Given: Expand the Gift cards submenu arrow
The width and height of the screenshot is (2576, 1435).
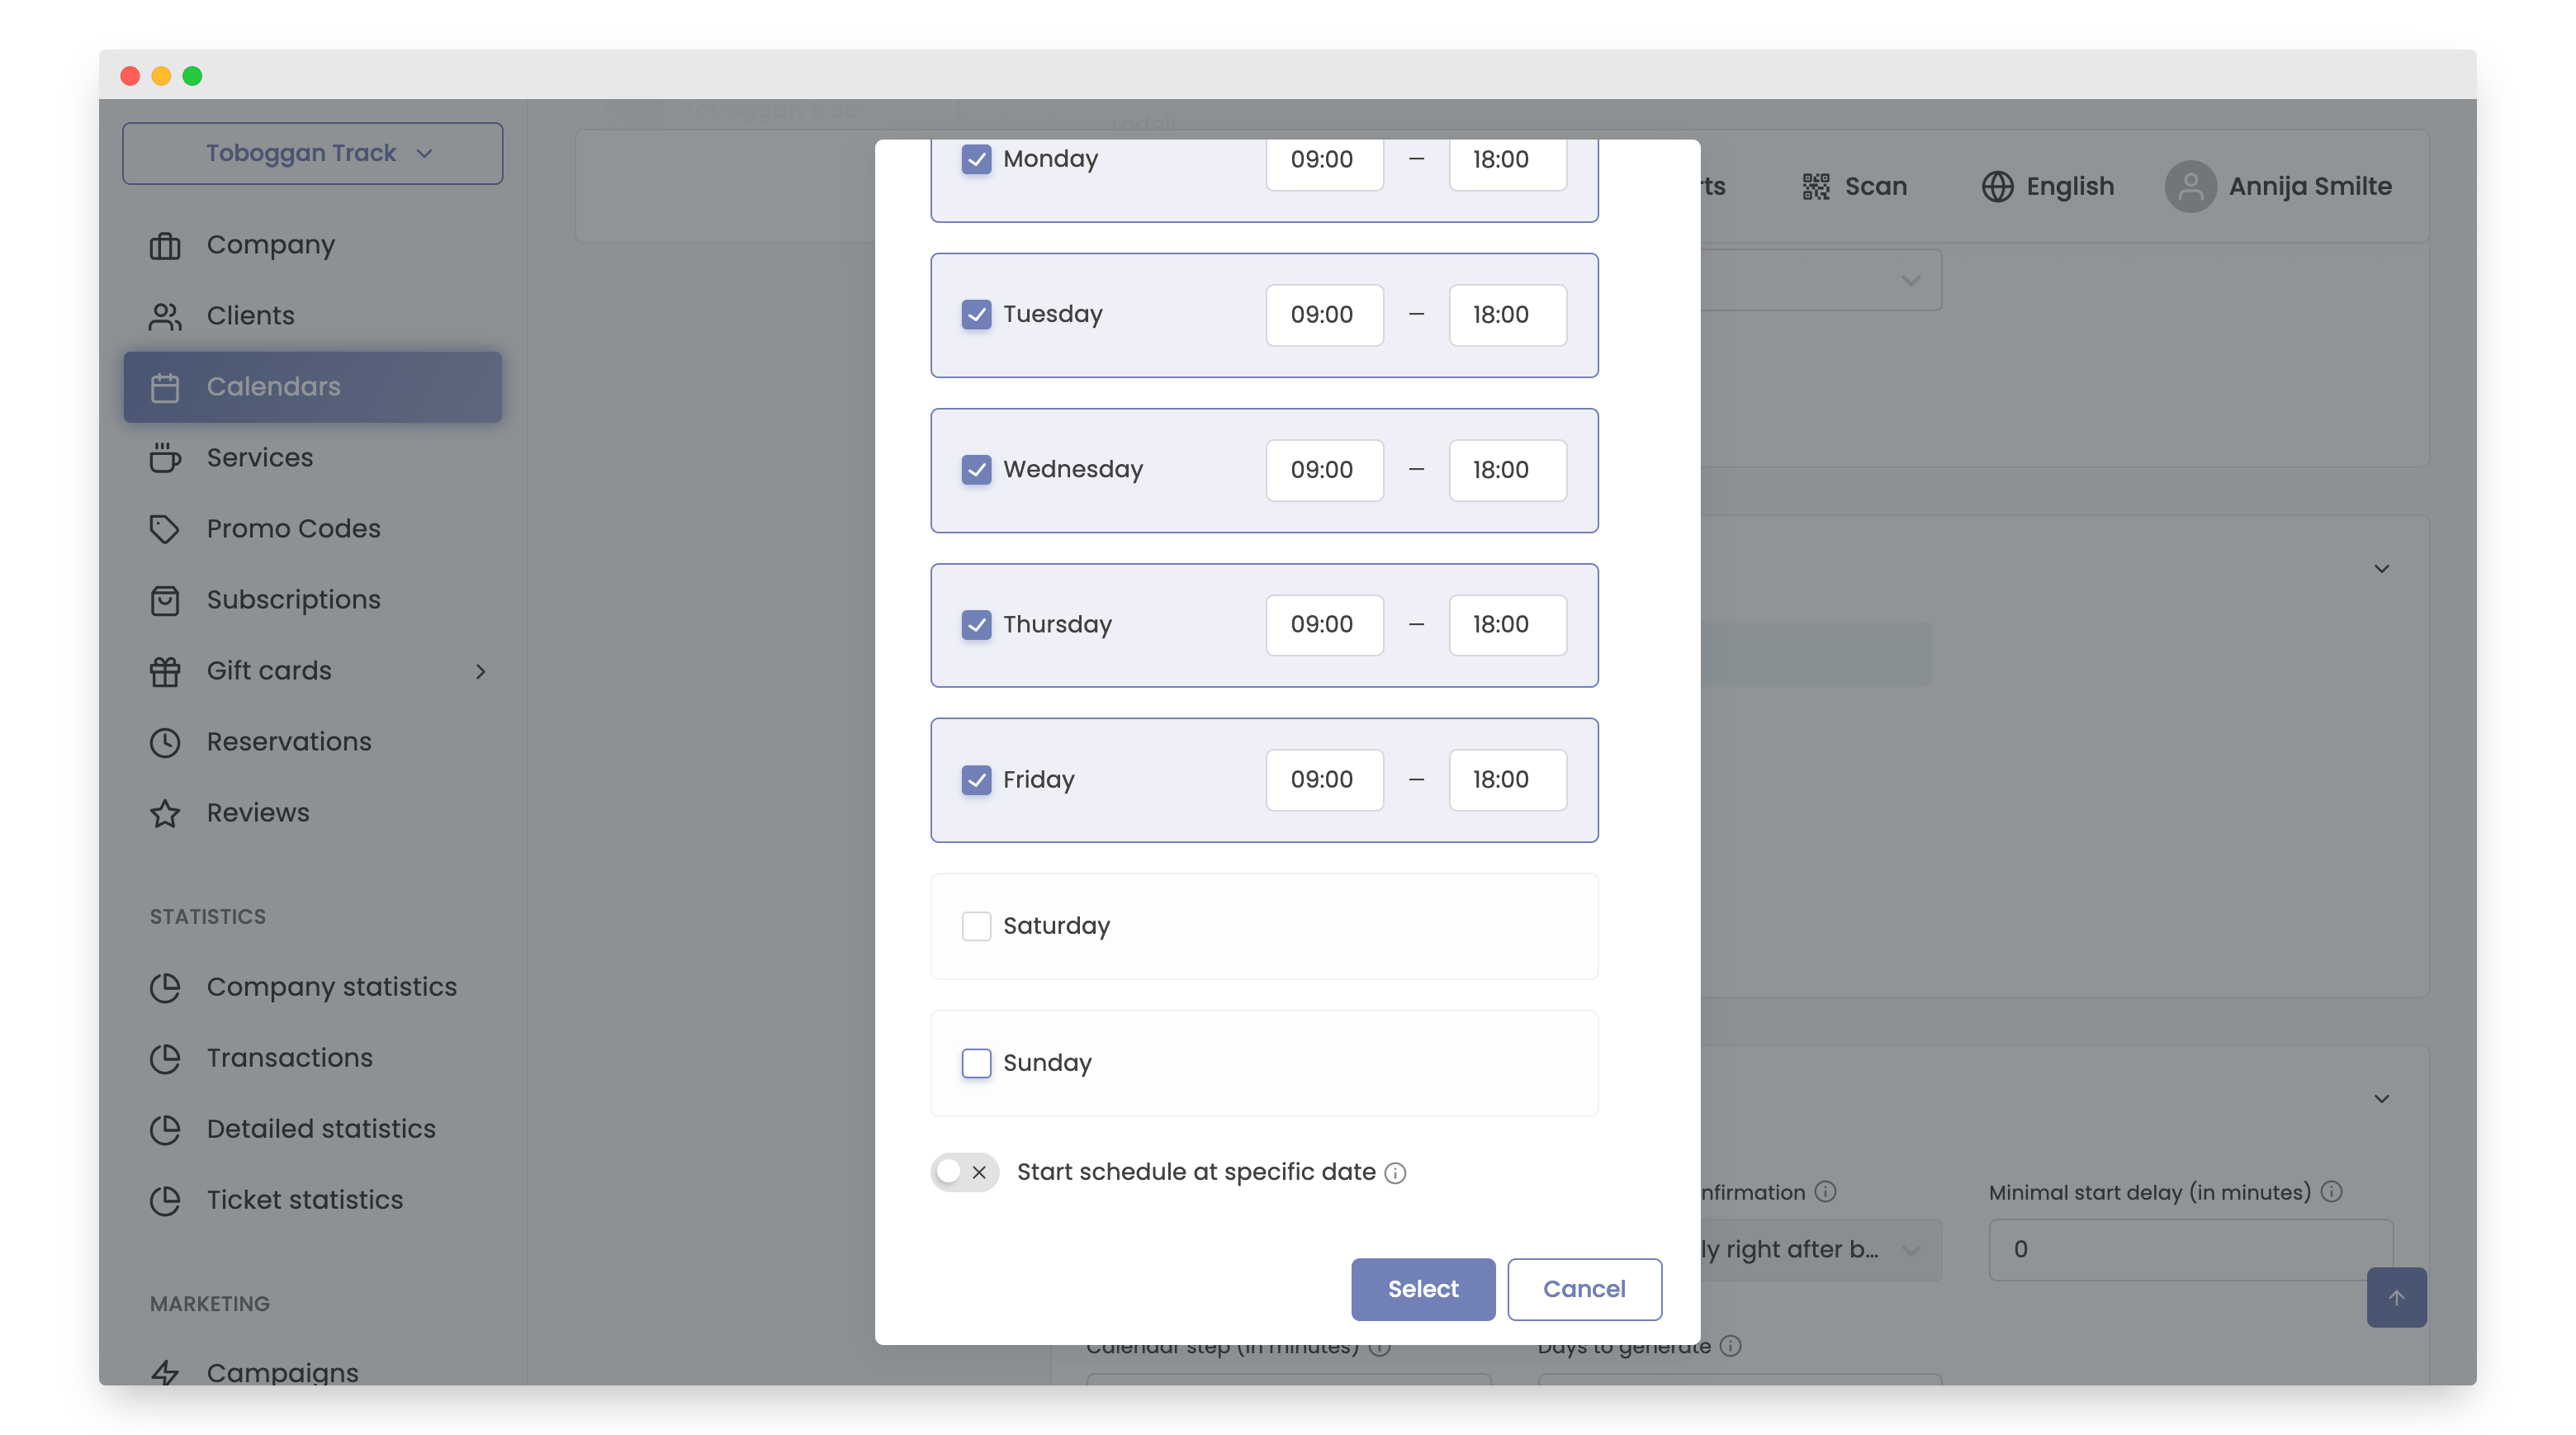Looking at the screenshot, I should click(x=480, y=671).
